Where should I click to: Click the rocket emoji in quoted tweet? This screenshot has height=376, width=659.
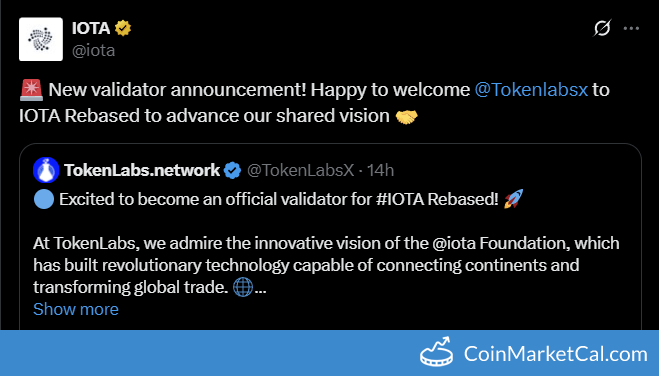pos(514,199)
